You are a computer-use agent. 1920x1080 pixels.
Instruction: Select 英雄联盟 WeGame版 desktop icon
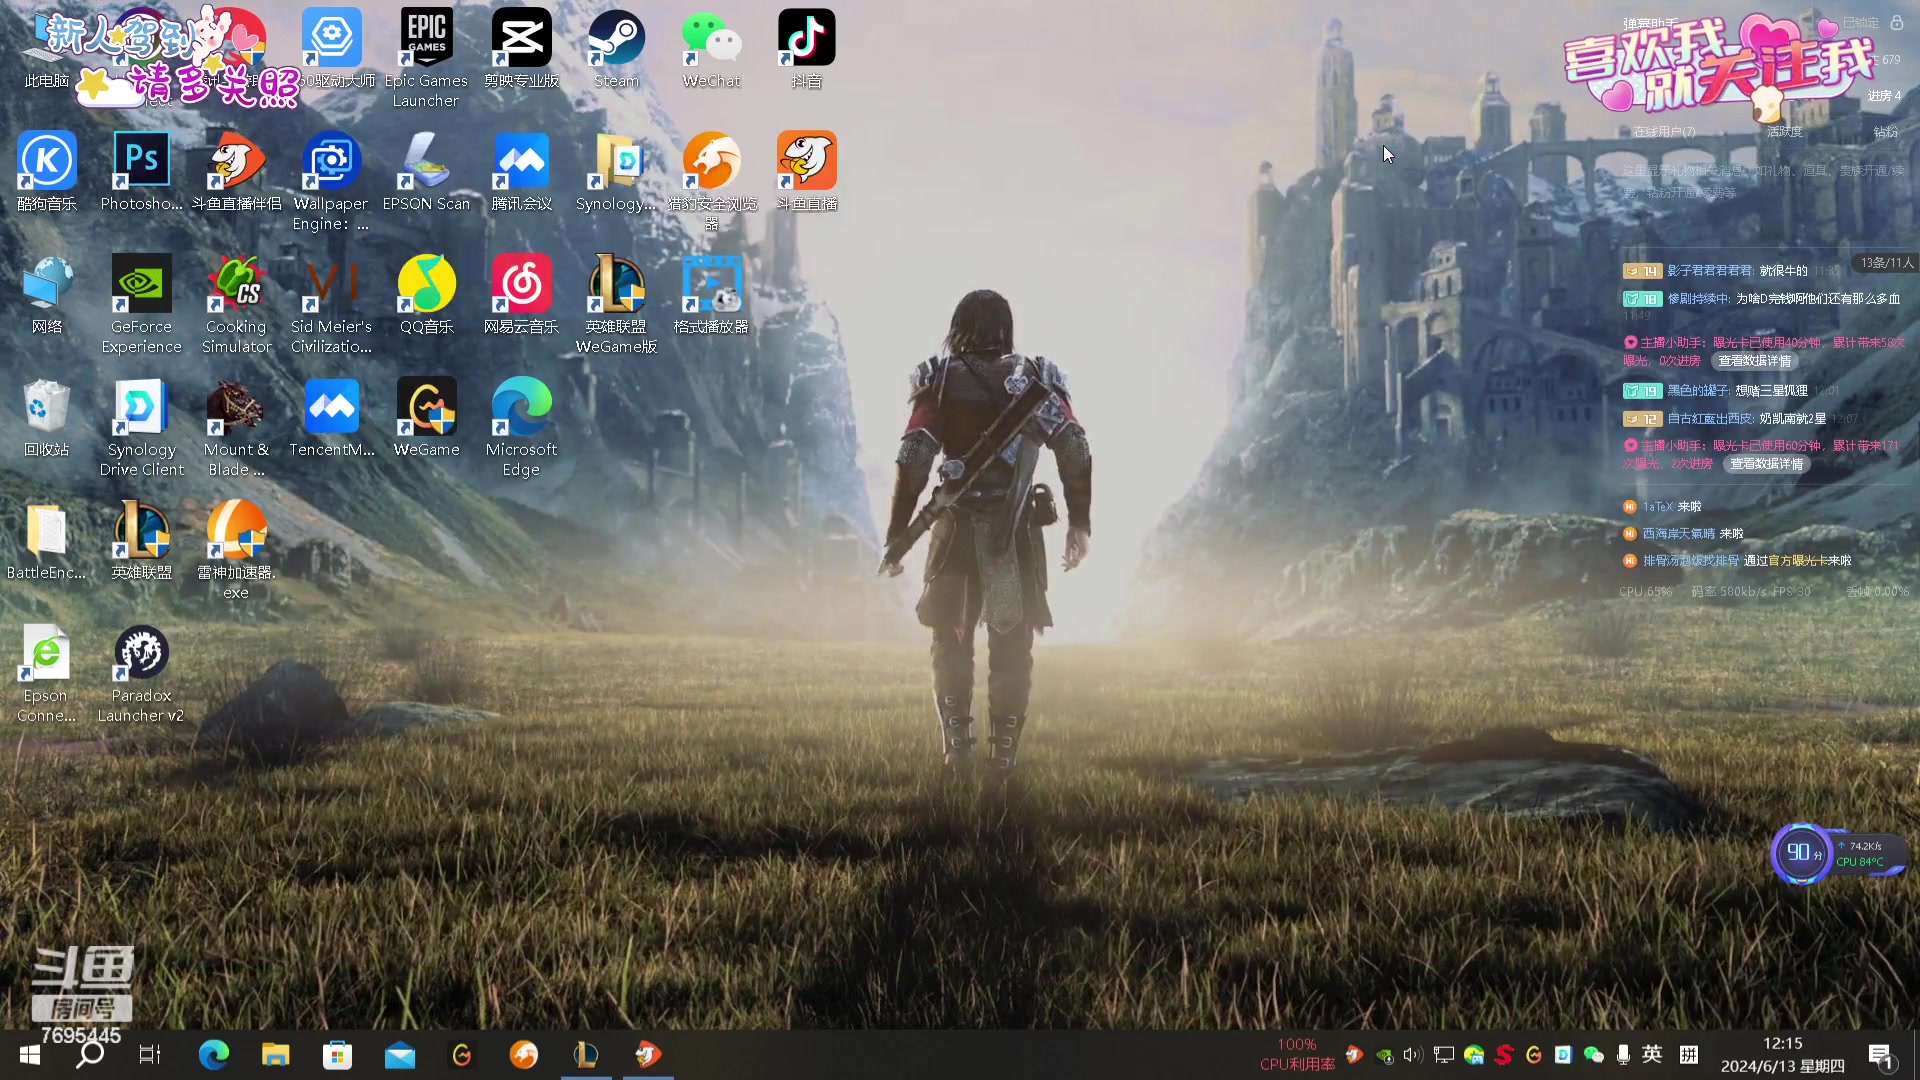point(616,305)
